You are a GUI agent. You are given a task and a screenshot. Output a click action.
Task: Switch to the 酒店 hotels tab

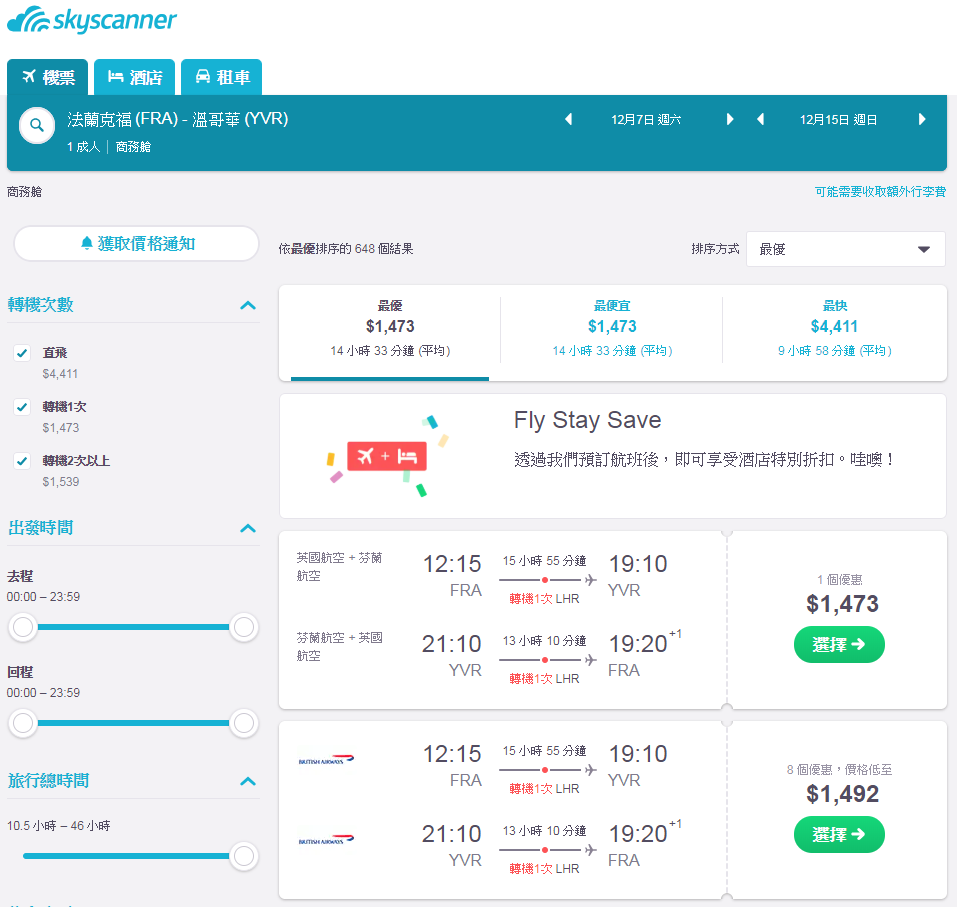pyautogui.click(x=134, y=77)
